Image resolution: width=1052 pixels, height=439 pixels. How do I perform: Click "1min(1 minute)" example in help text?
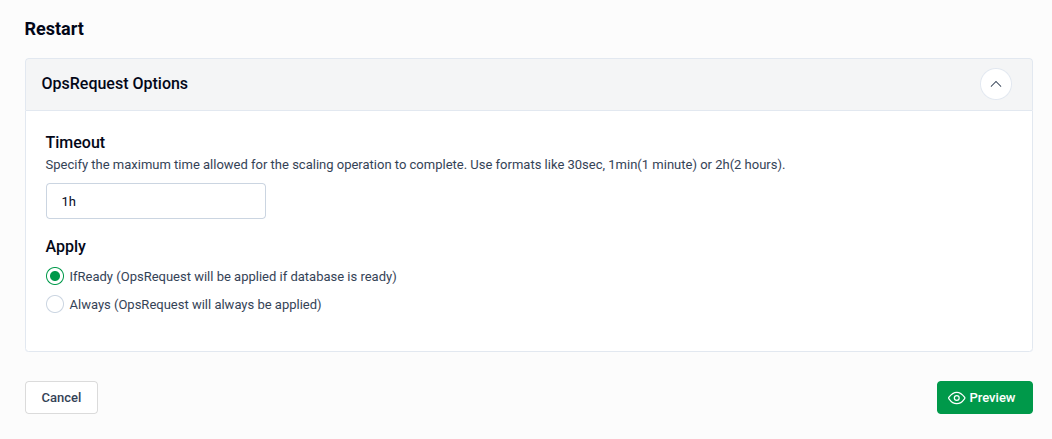[653, 165]
